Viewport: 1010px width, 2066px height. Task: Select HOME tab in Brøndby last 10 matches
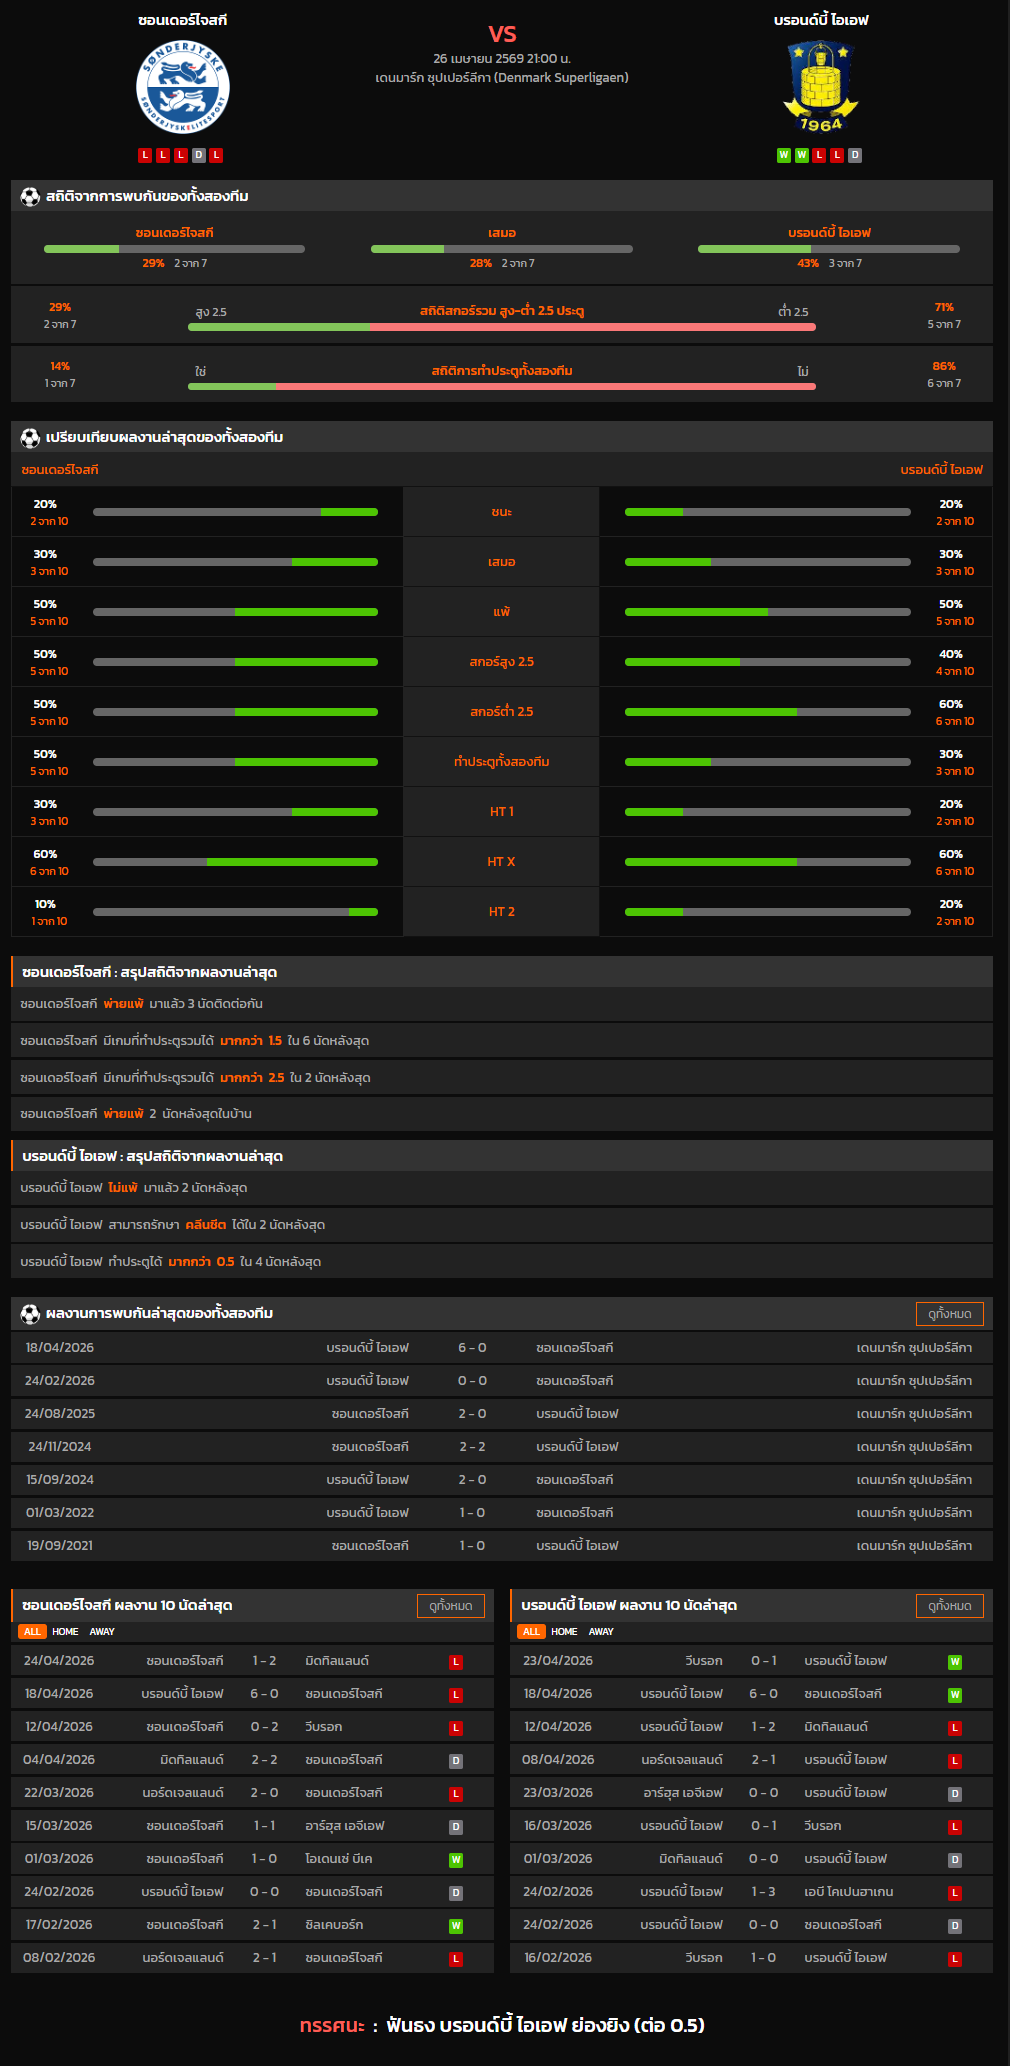click(564, 1632)
